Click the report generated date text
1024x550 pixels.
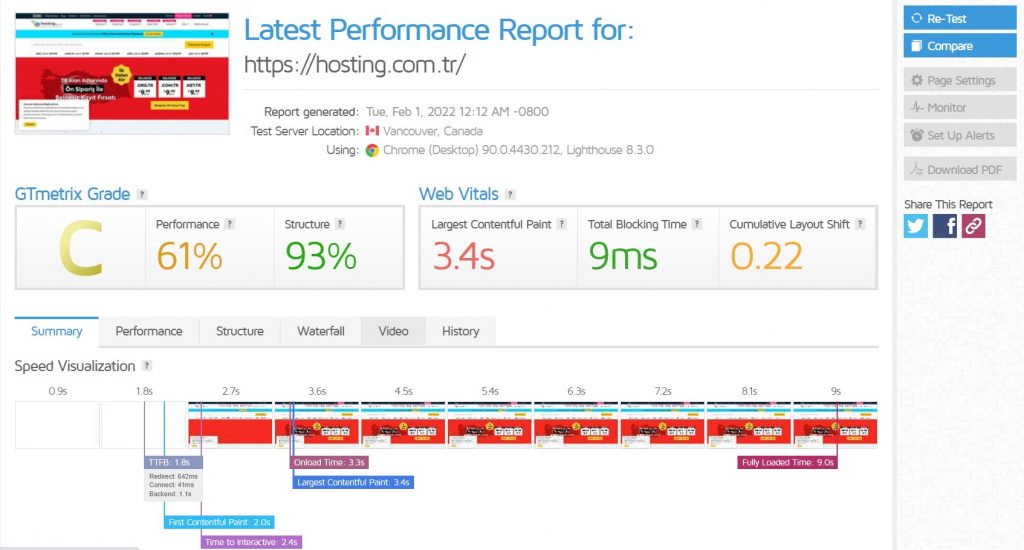[x=457, y=112]
